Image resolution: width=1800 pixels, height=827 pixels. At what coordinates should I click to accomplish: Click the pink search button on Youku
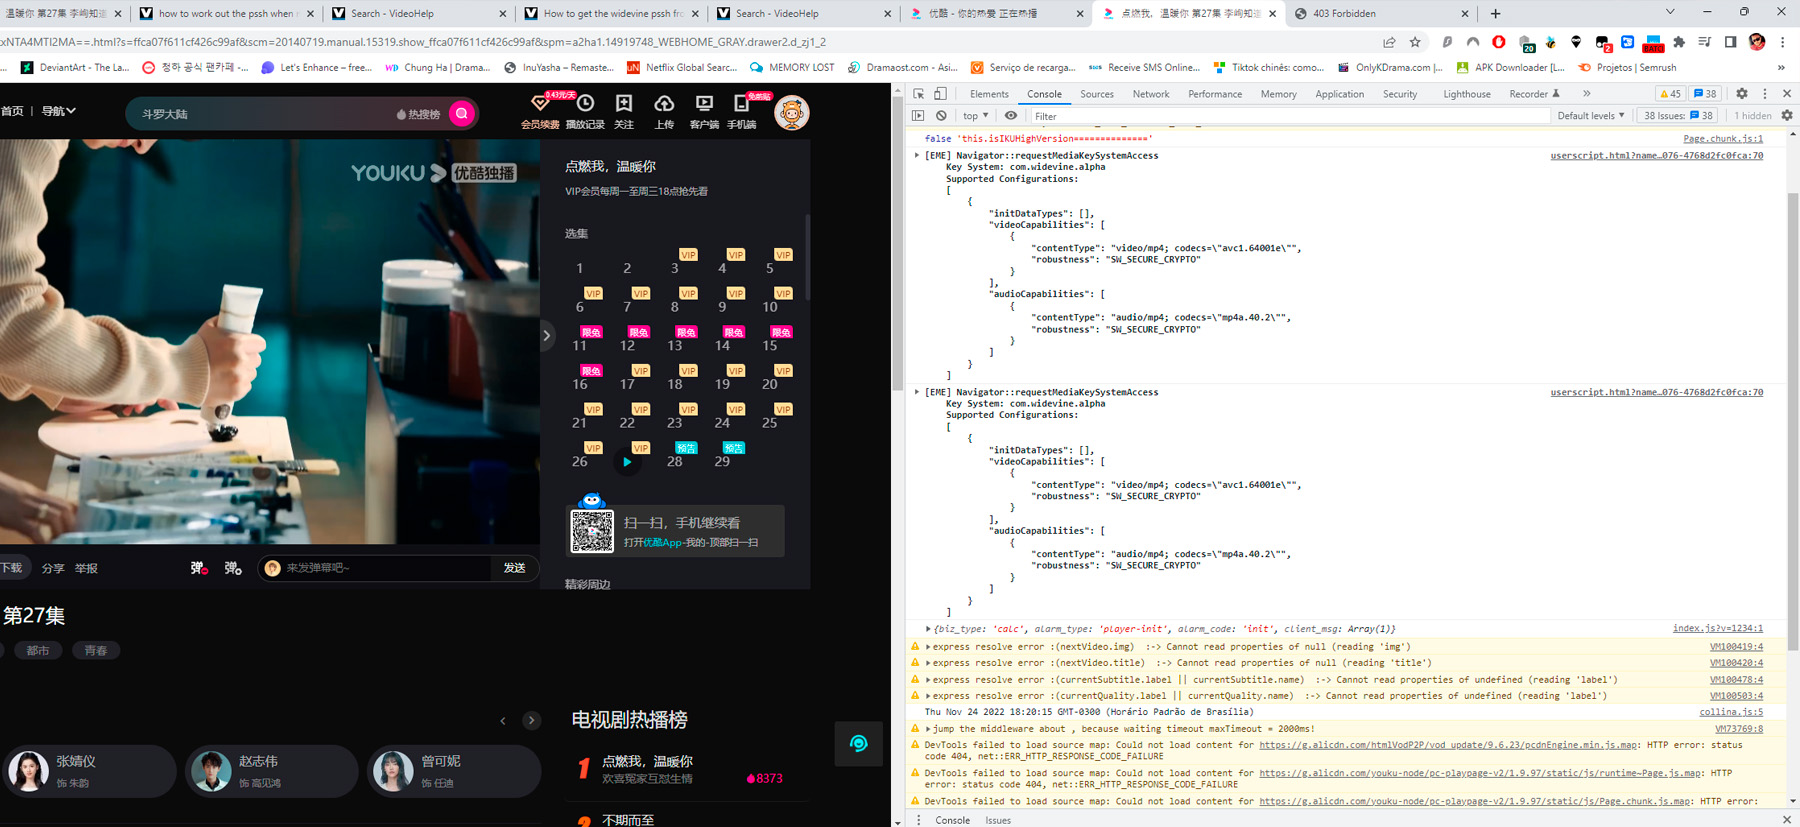click(462, 113)
